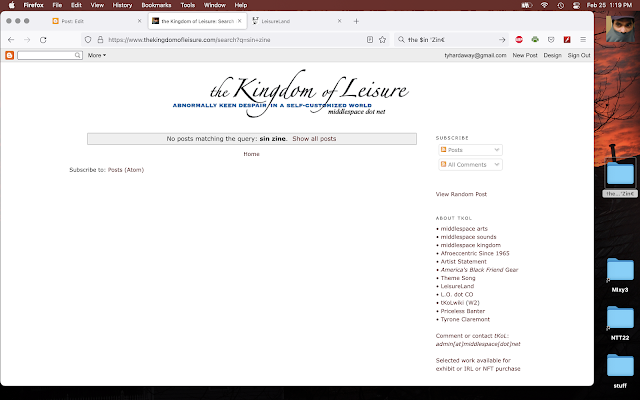Open Firefox hamburger application menu
This screenshot has width=640, height=400.
[583, 40]
